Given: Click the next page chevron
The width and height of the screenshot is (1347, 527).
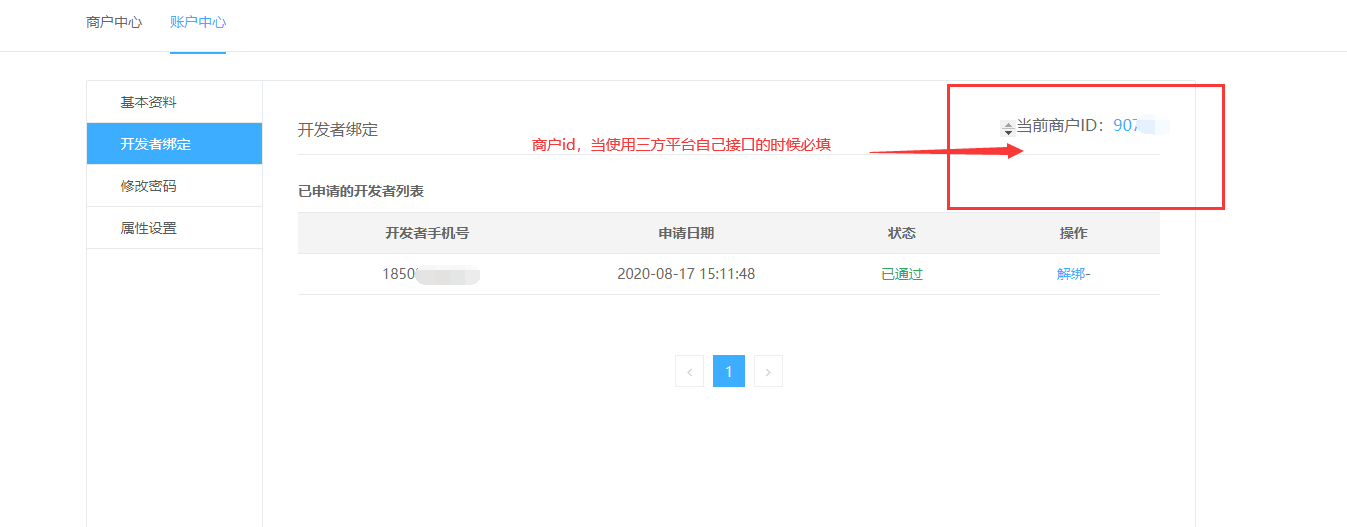Looking at the screenshot, I should click(768, 371).
